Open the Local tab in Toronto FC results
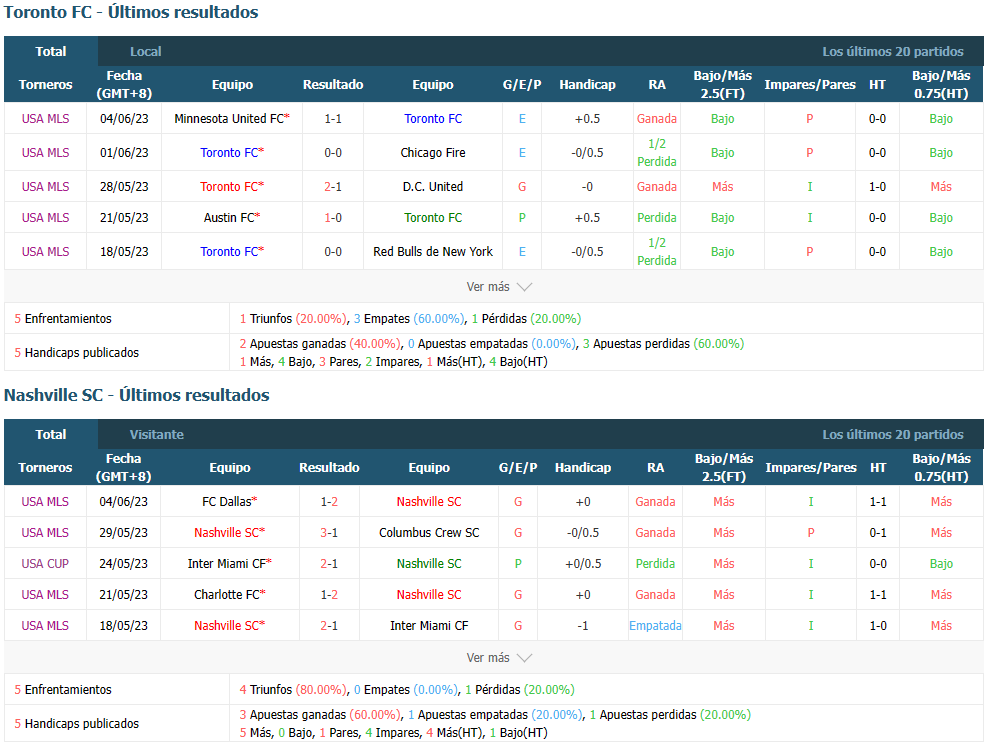 click(145, 51)
